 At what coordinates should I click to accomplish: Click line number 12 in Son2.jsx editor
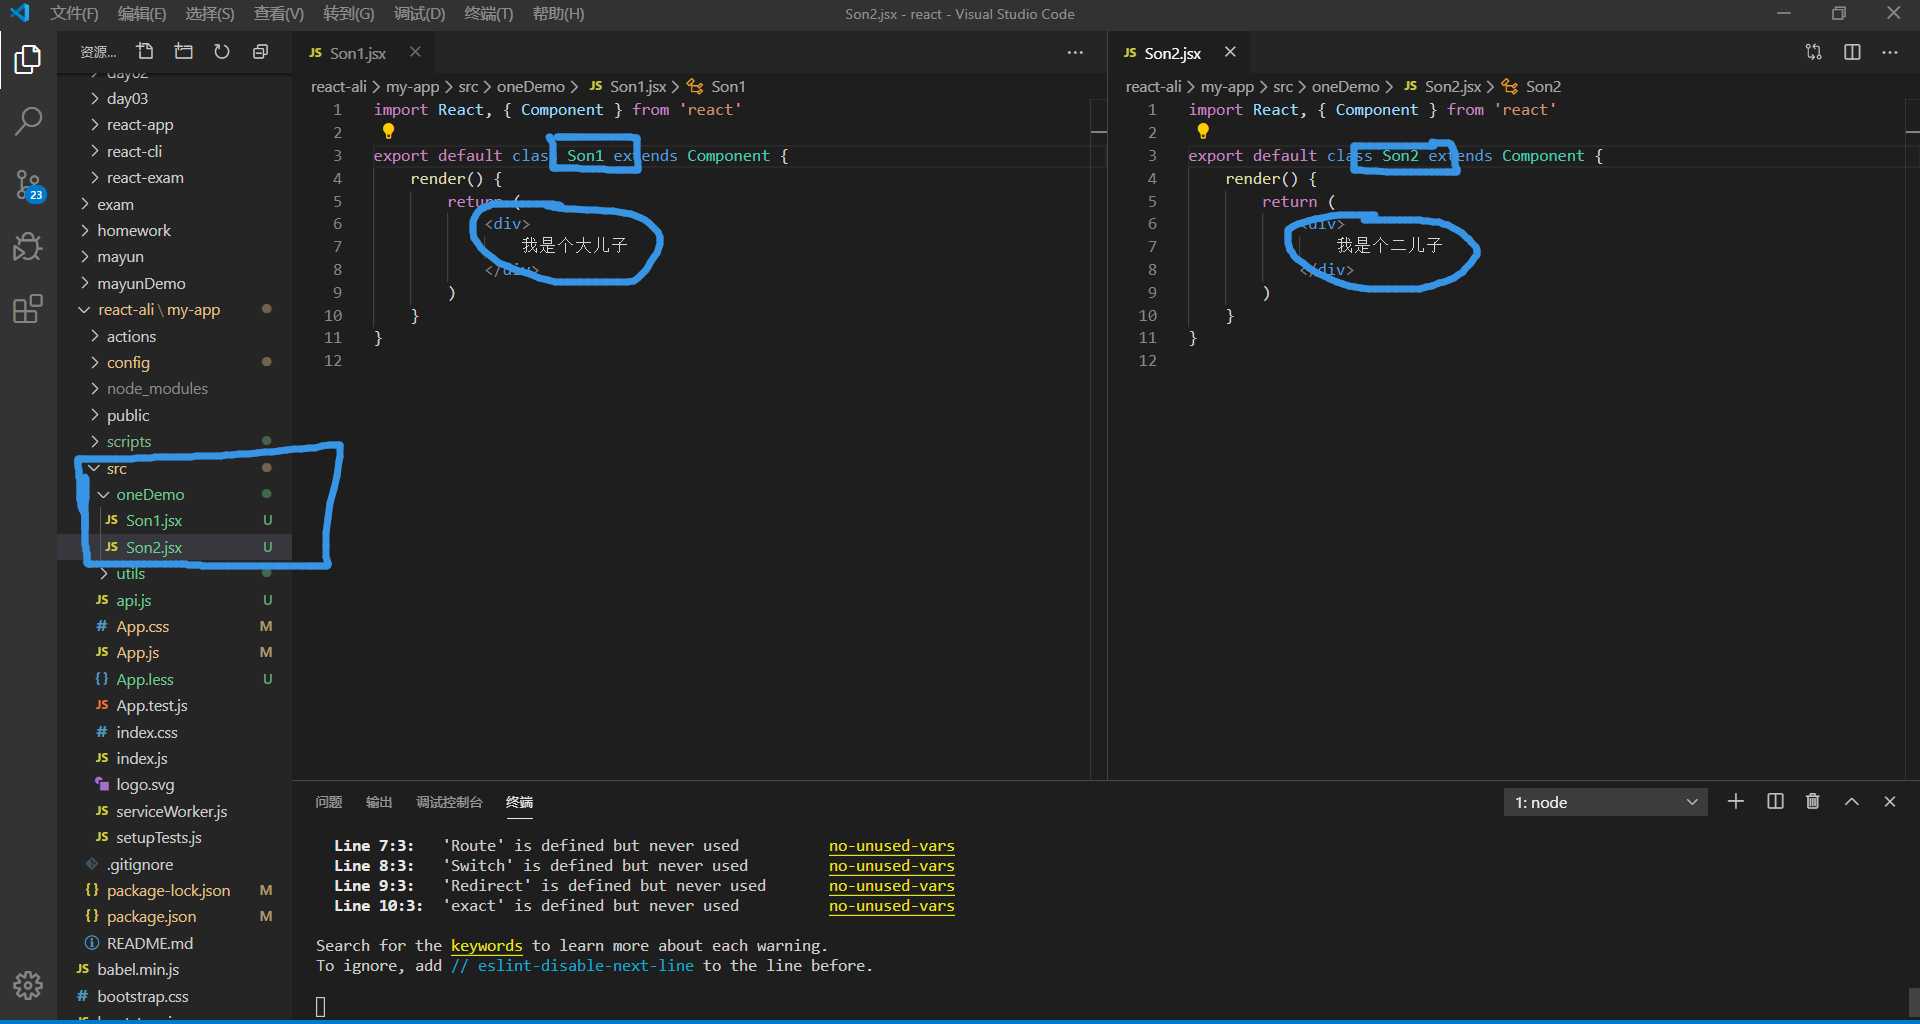click(1147, 361)
